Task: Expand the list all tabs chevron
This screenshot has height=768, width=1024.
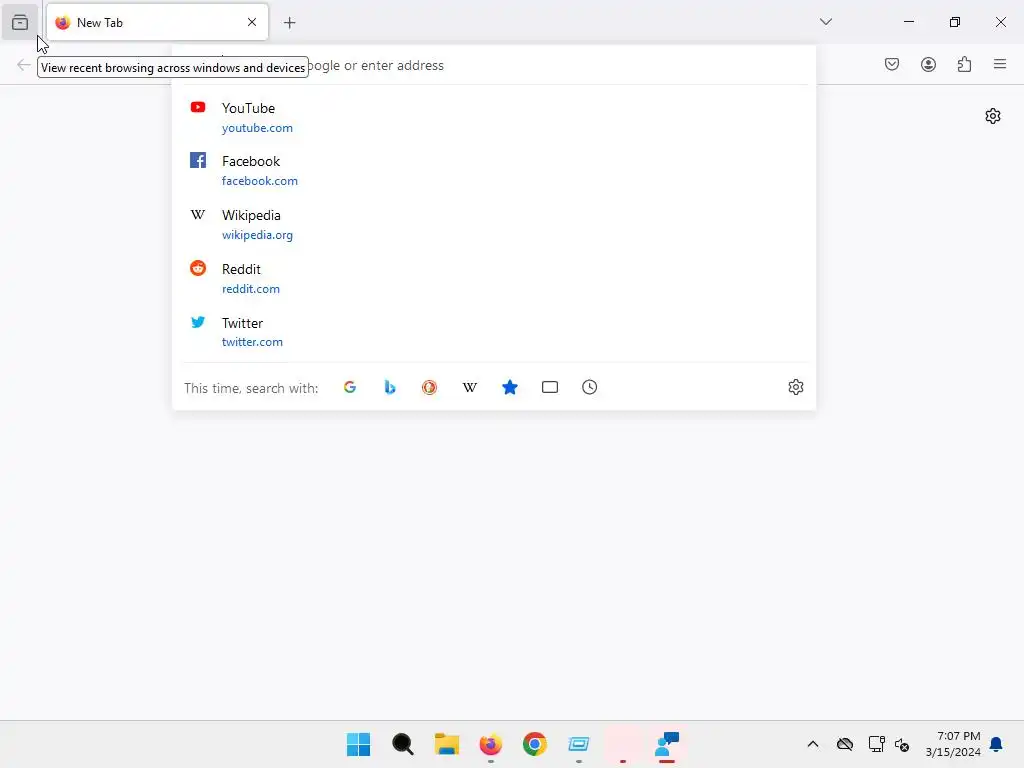Action: 826,22
